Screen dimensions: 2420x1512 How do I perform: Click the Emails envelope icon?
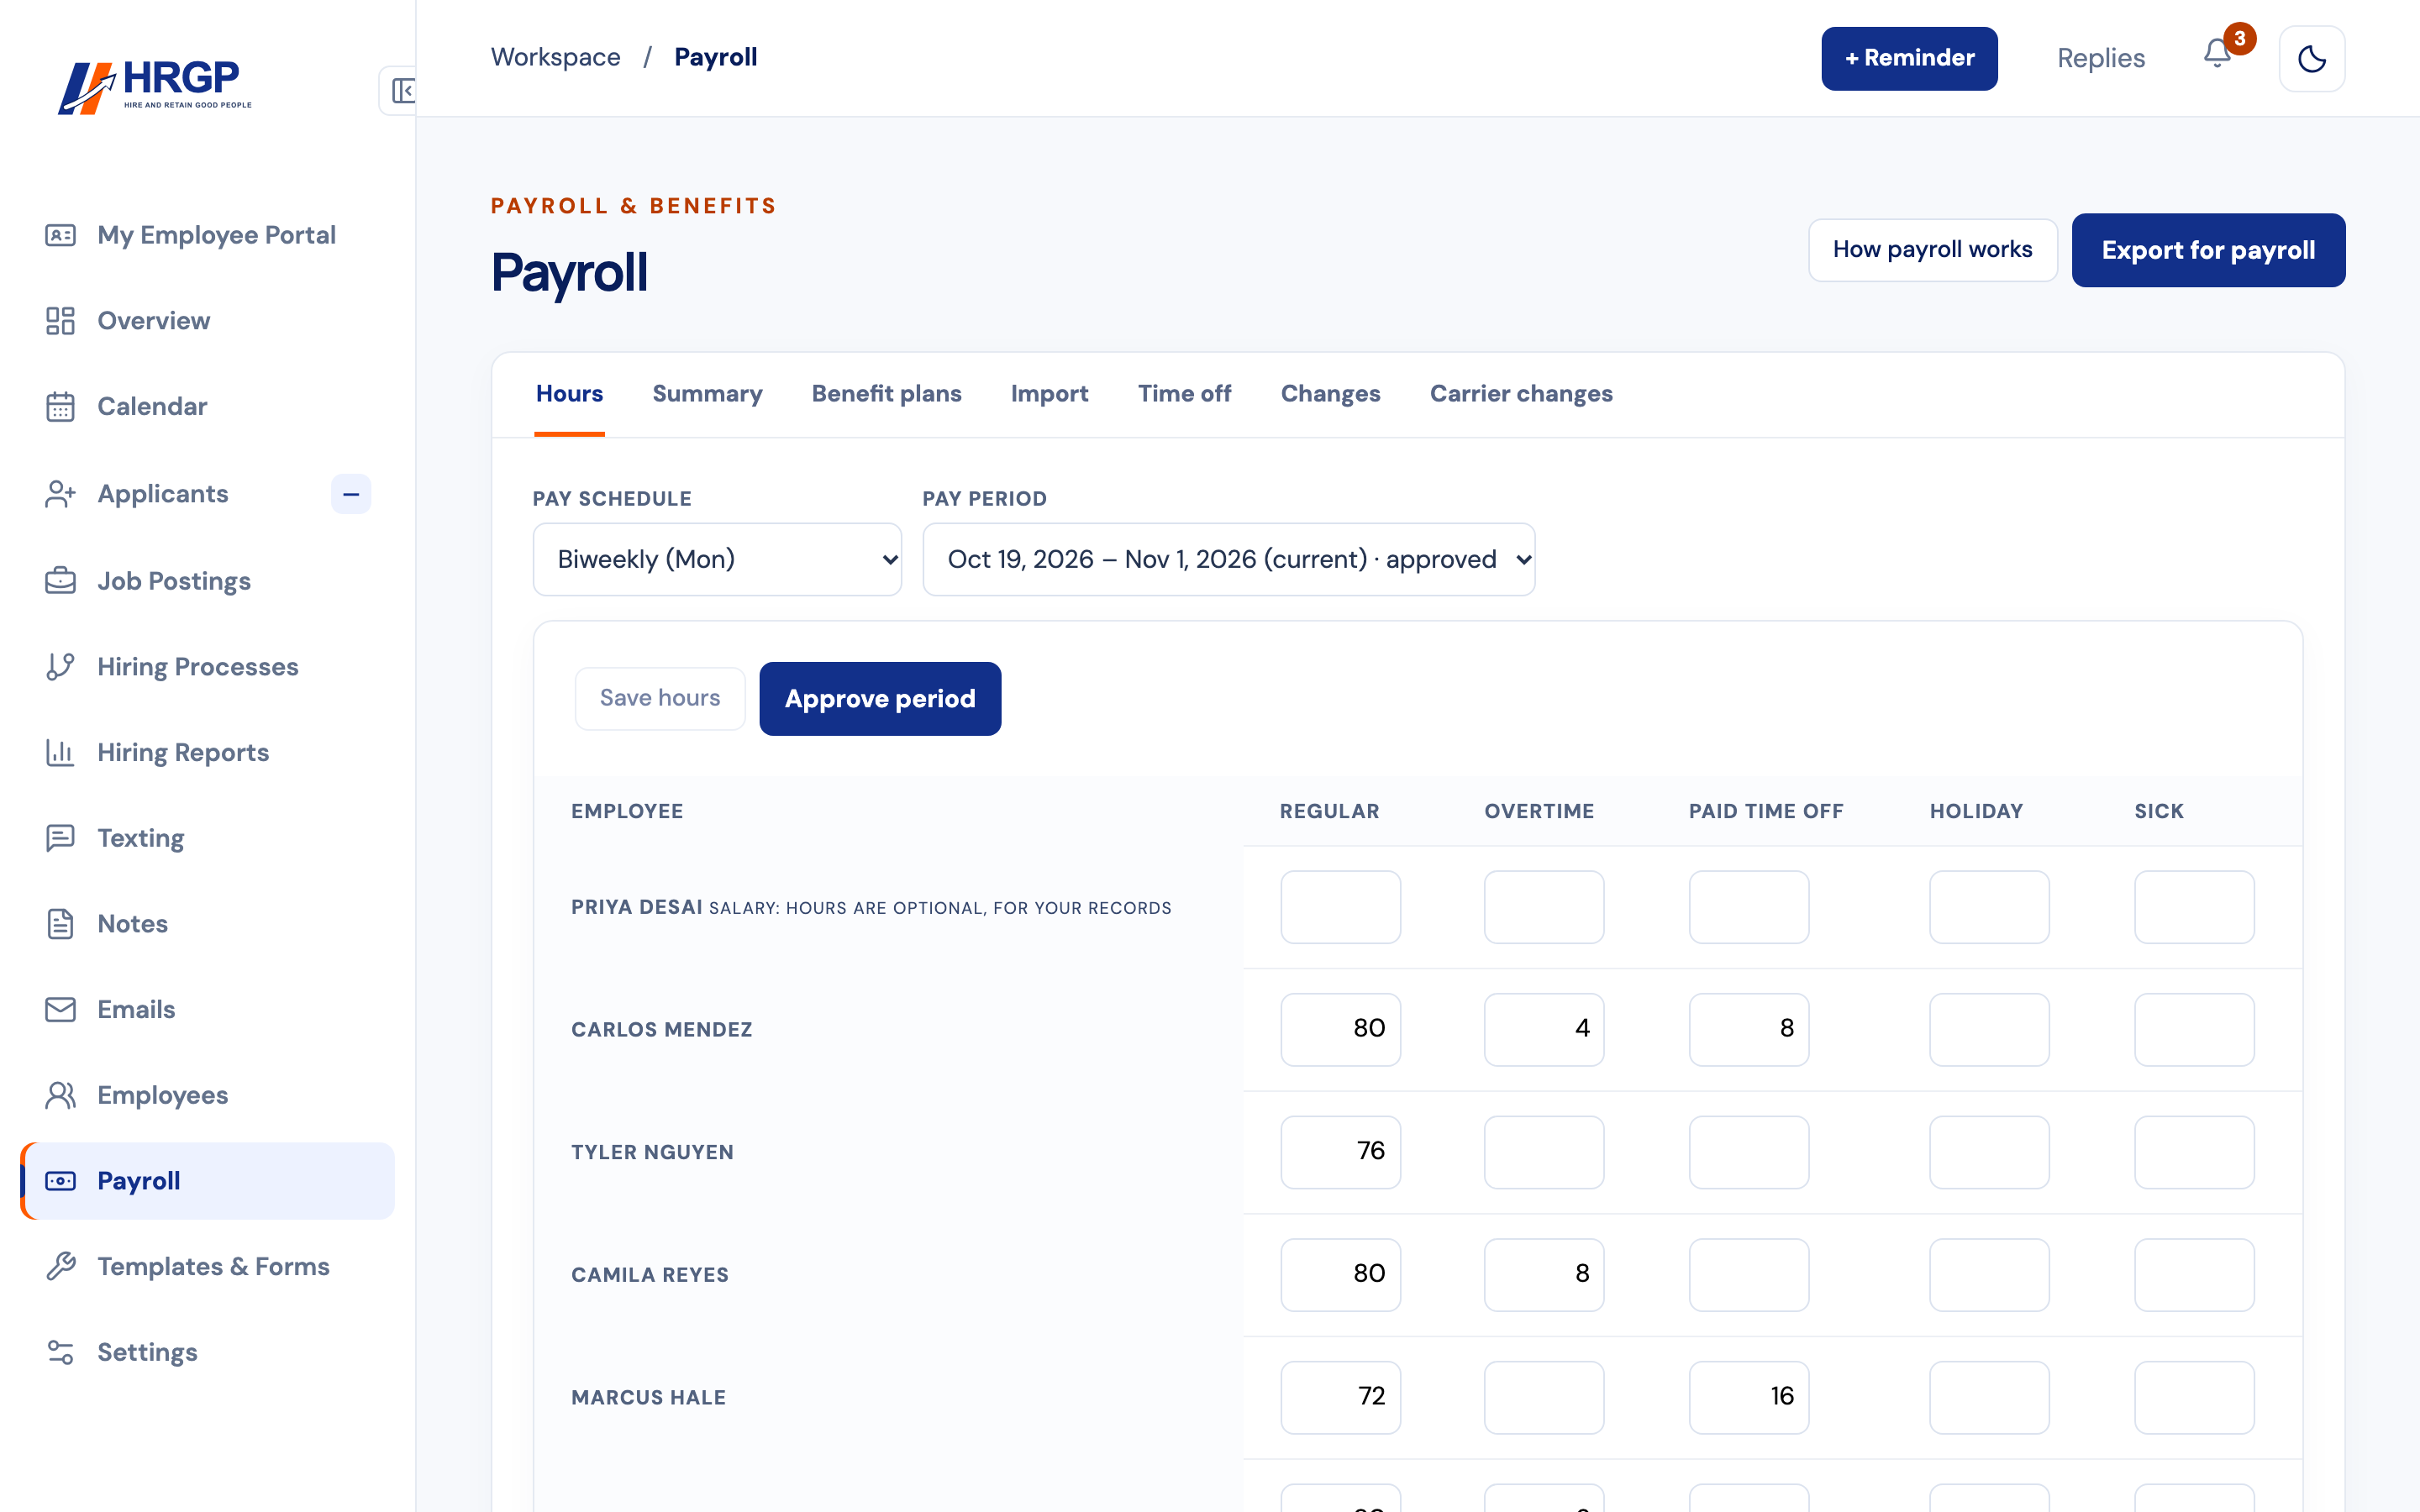pos(60,1010)
